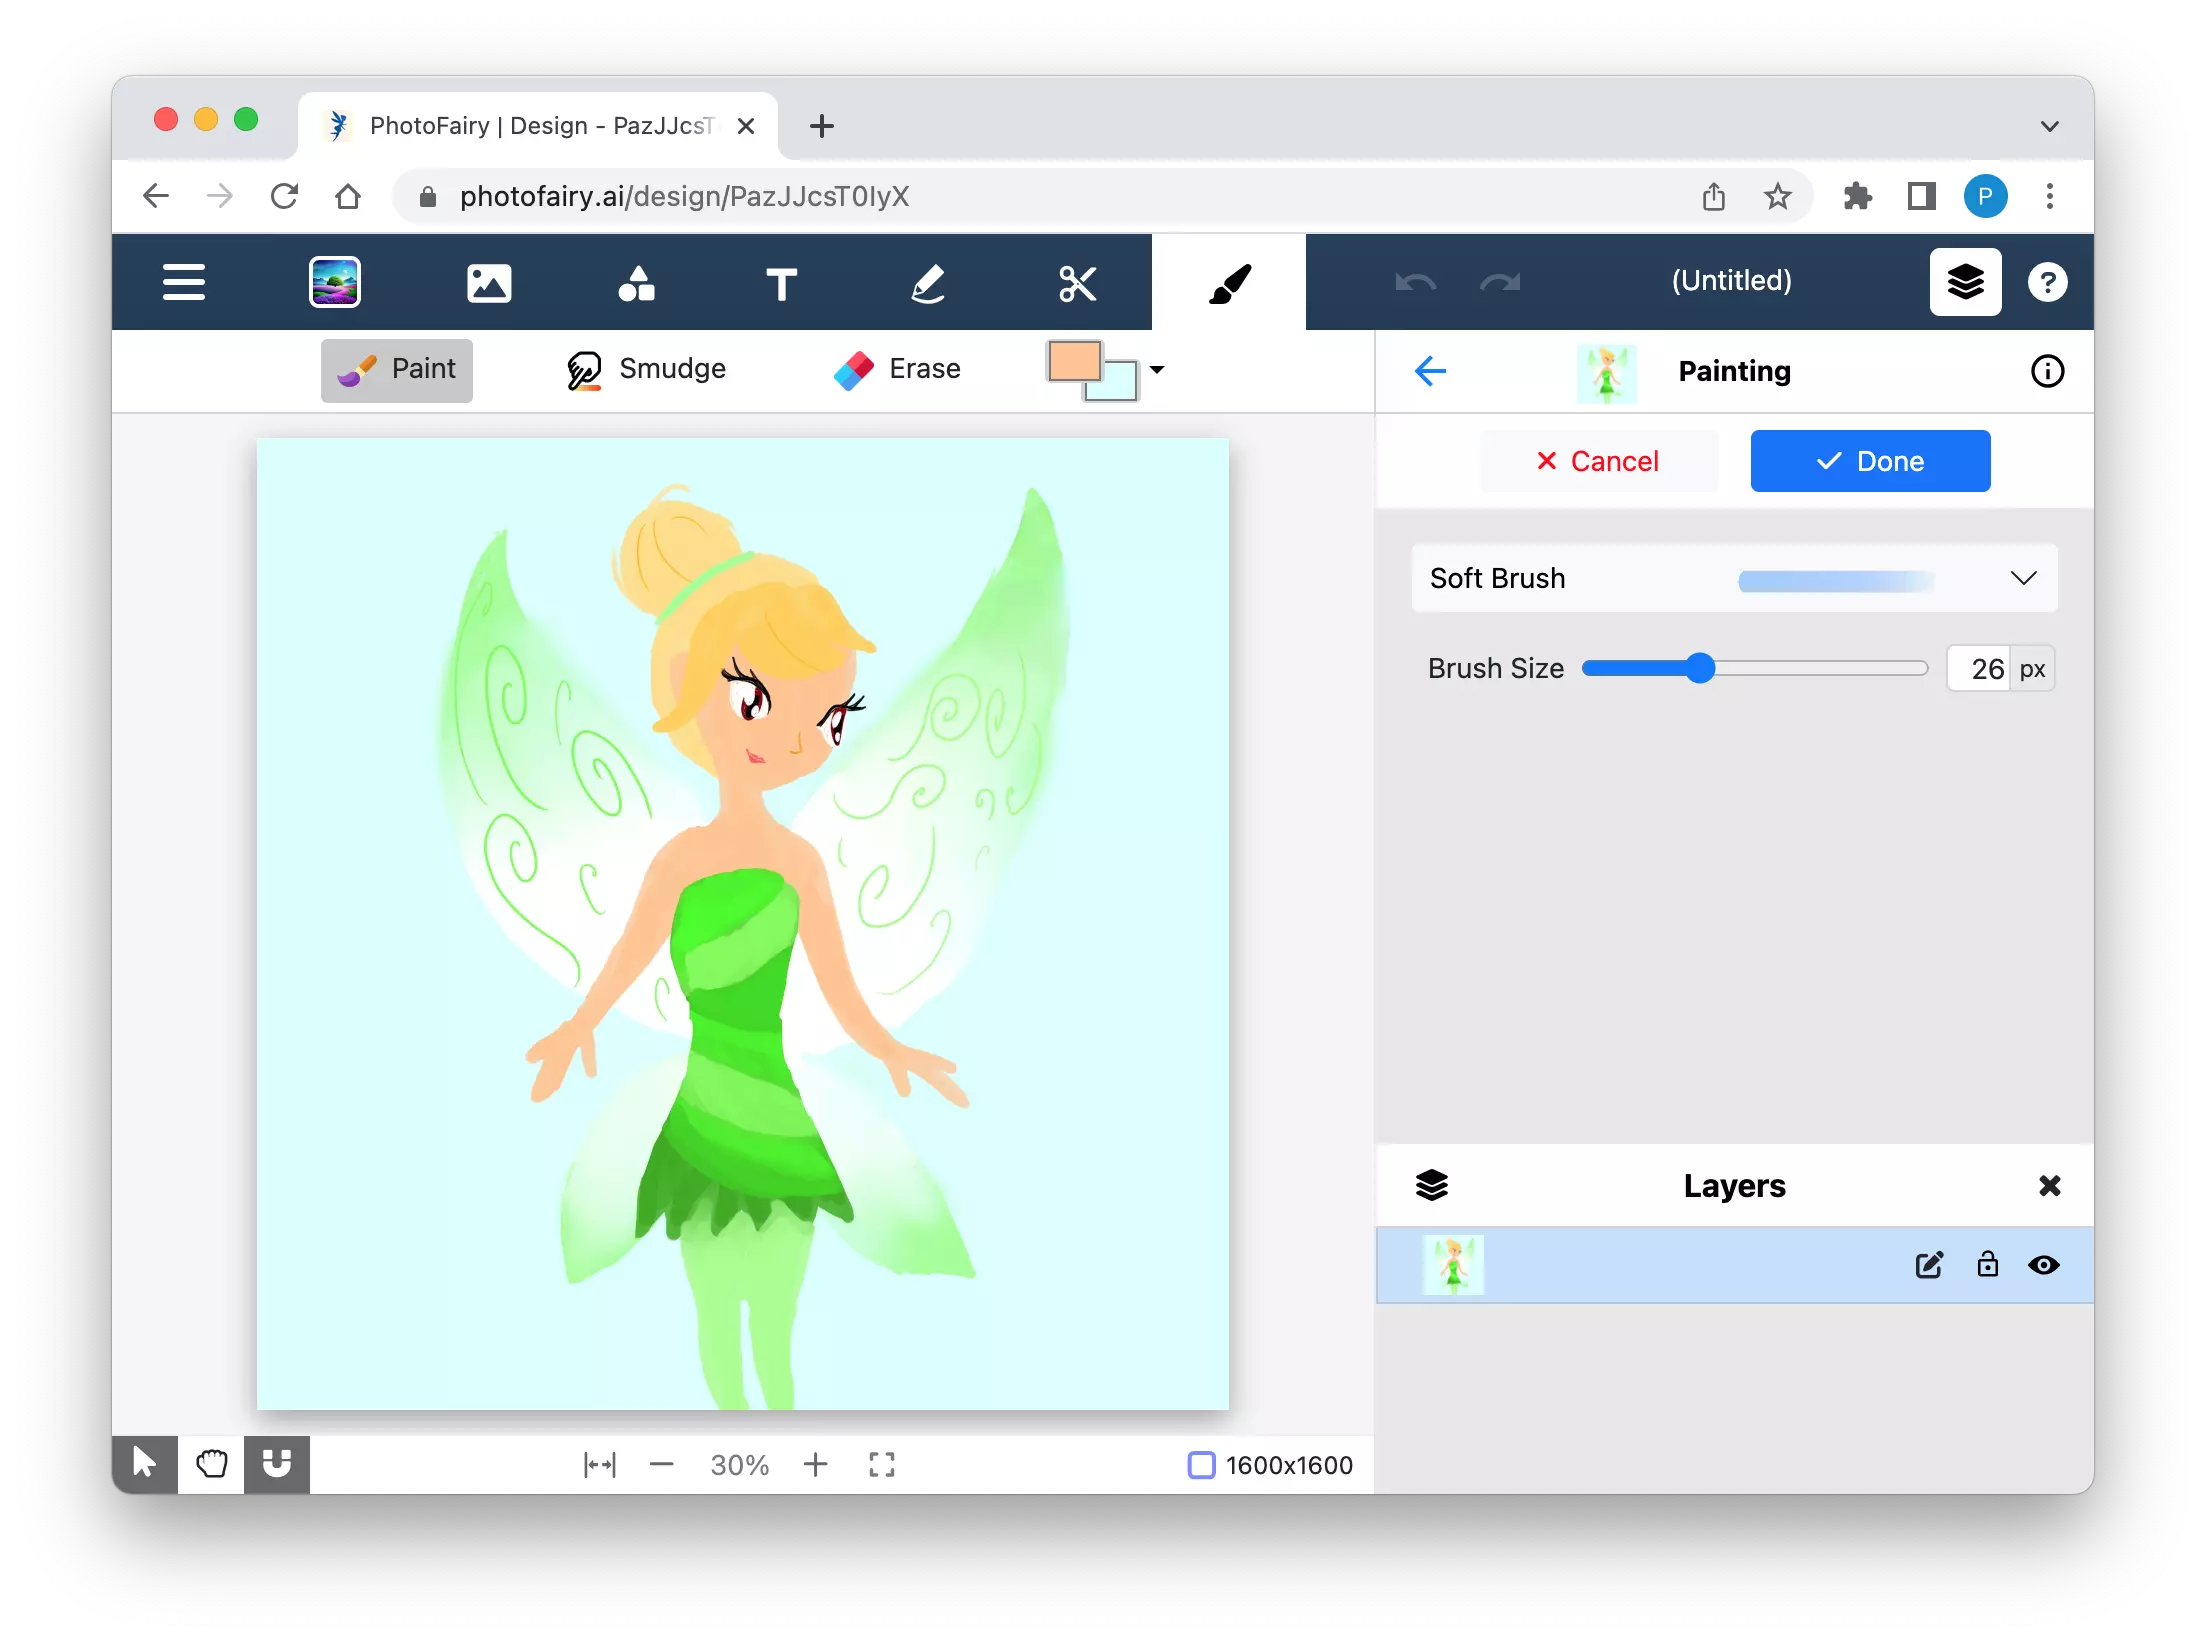The image size is (2206, 1642).
Task: Open the help question mark
Action: pos(2047,282)
